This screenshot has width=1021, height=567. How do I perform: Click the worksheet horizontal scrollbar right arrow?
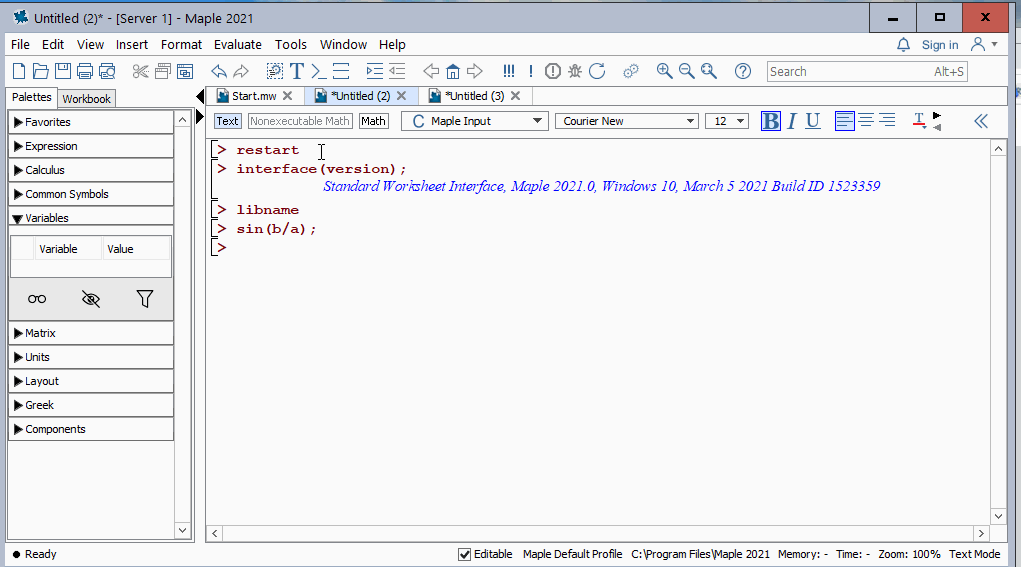[981, 534]
